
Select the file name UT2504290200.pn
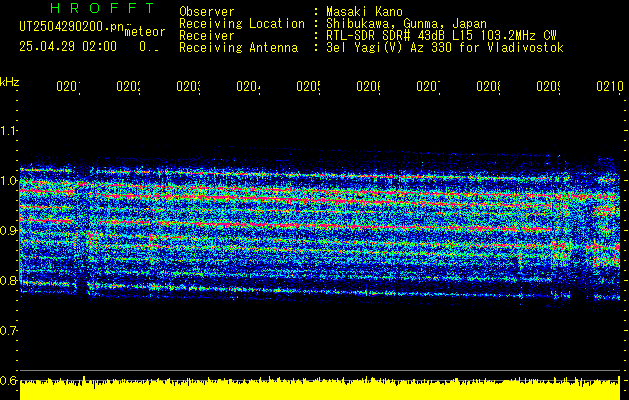[x=72, y=26]
